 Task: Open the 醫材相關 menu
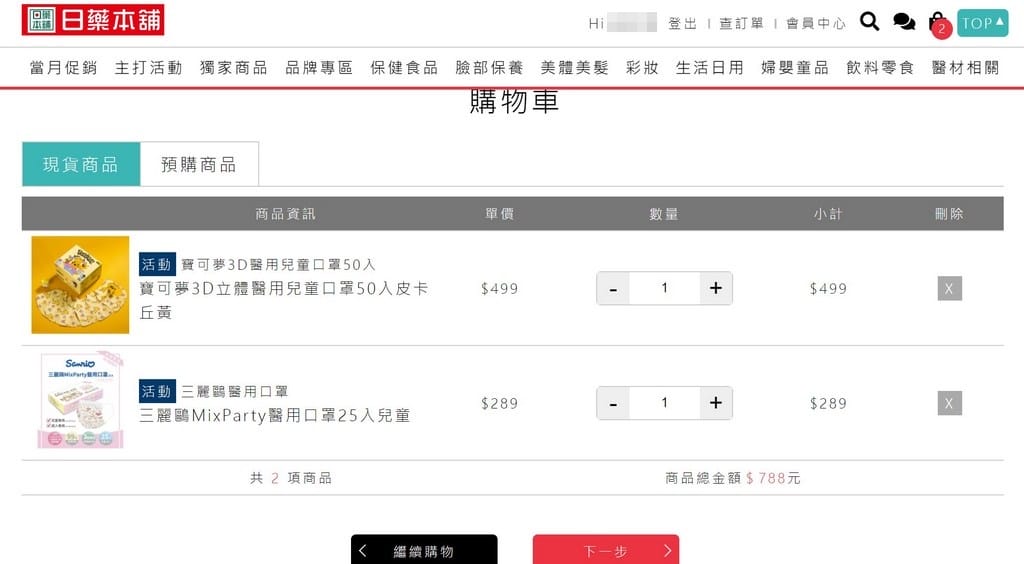[x=965, y=67]
